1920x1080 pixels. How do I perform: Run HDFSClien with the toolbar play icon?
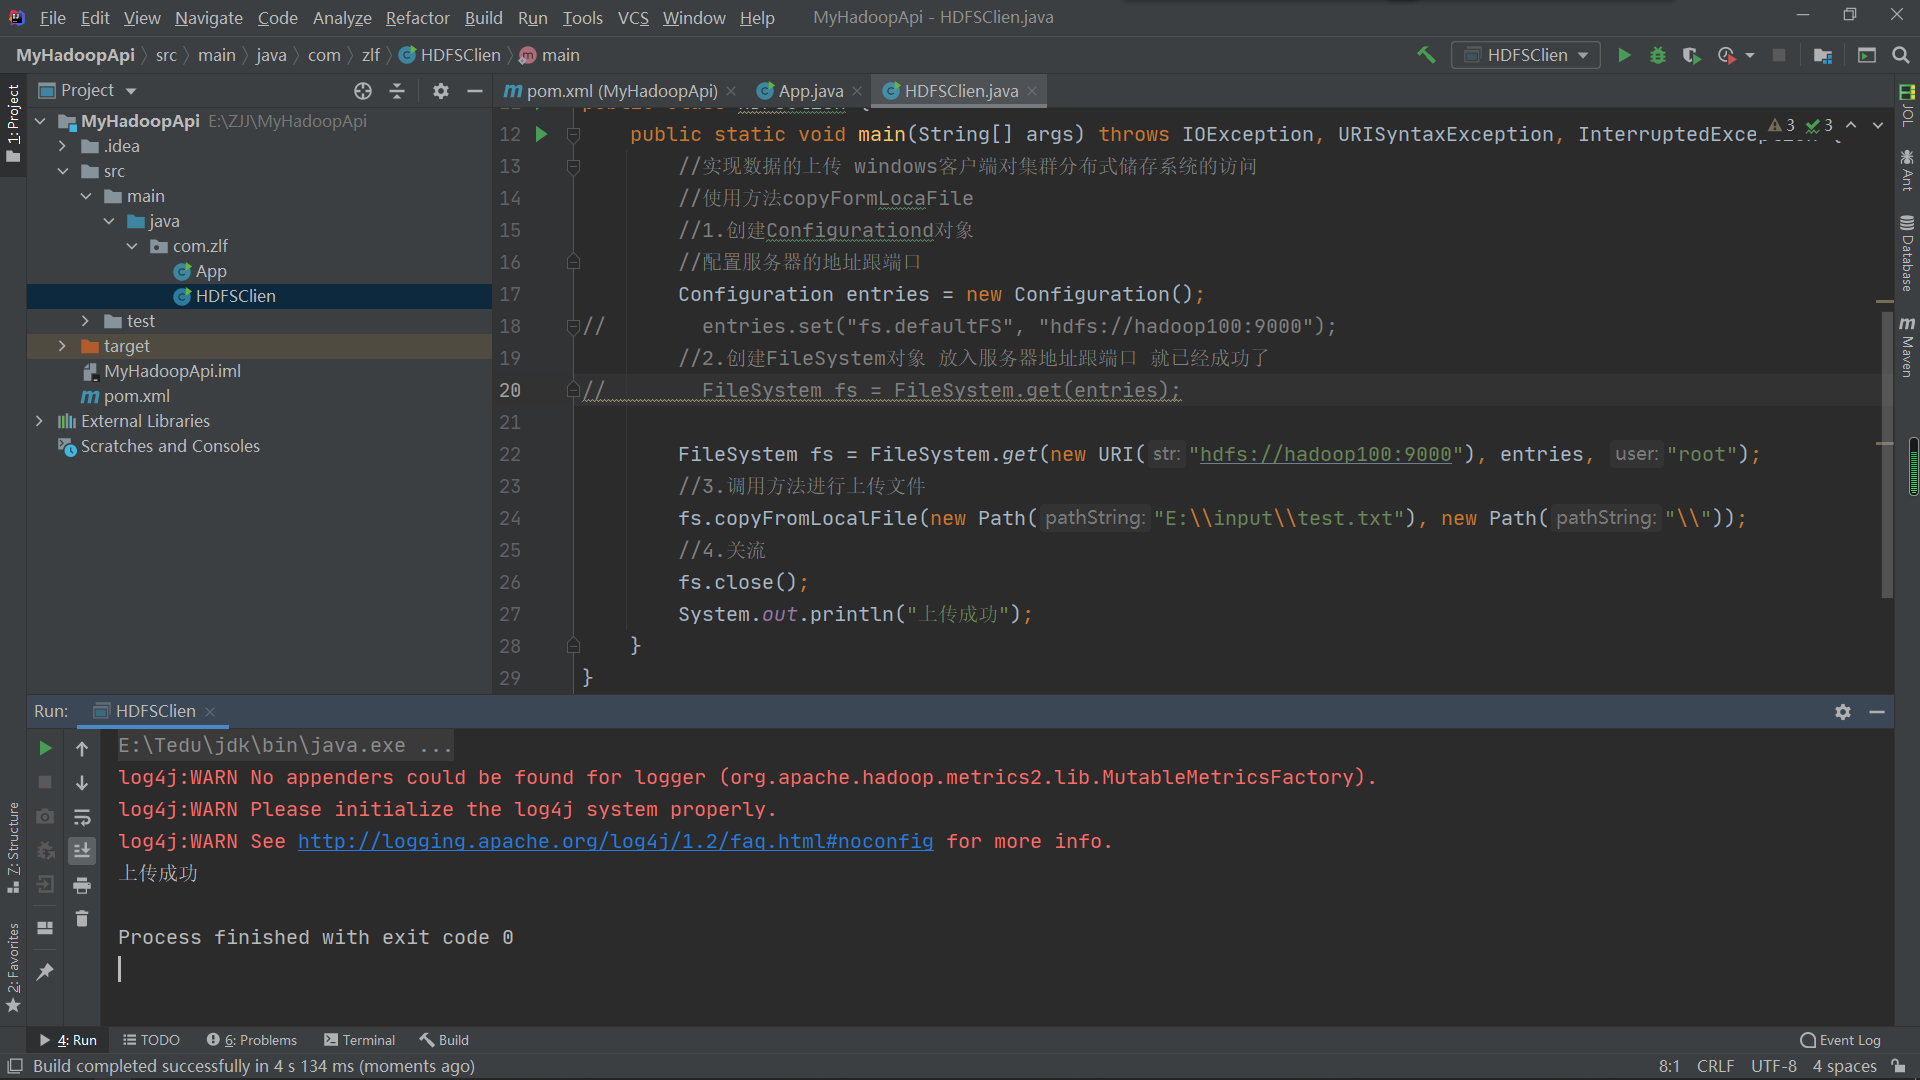tap(1624, 55)
